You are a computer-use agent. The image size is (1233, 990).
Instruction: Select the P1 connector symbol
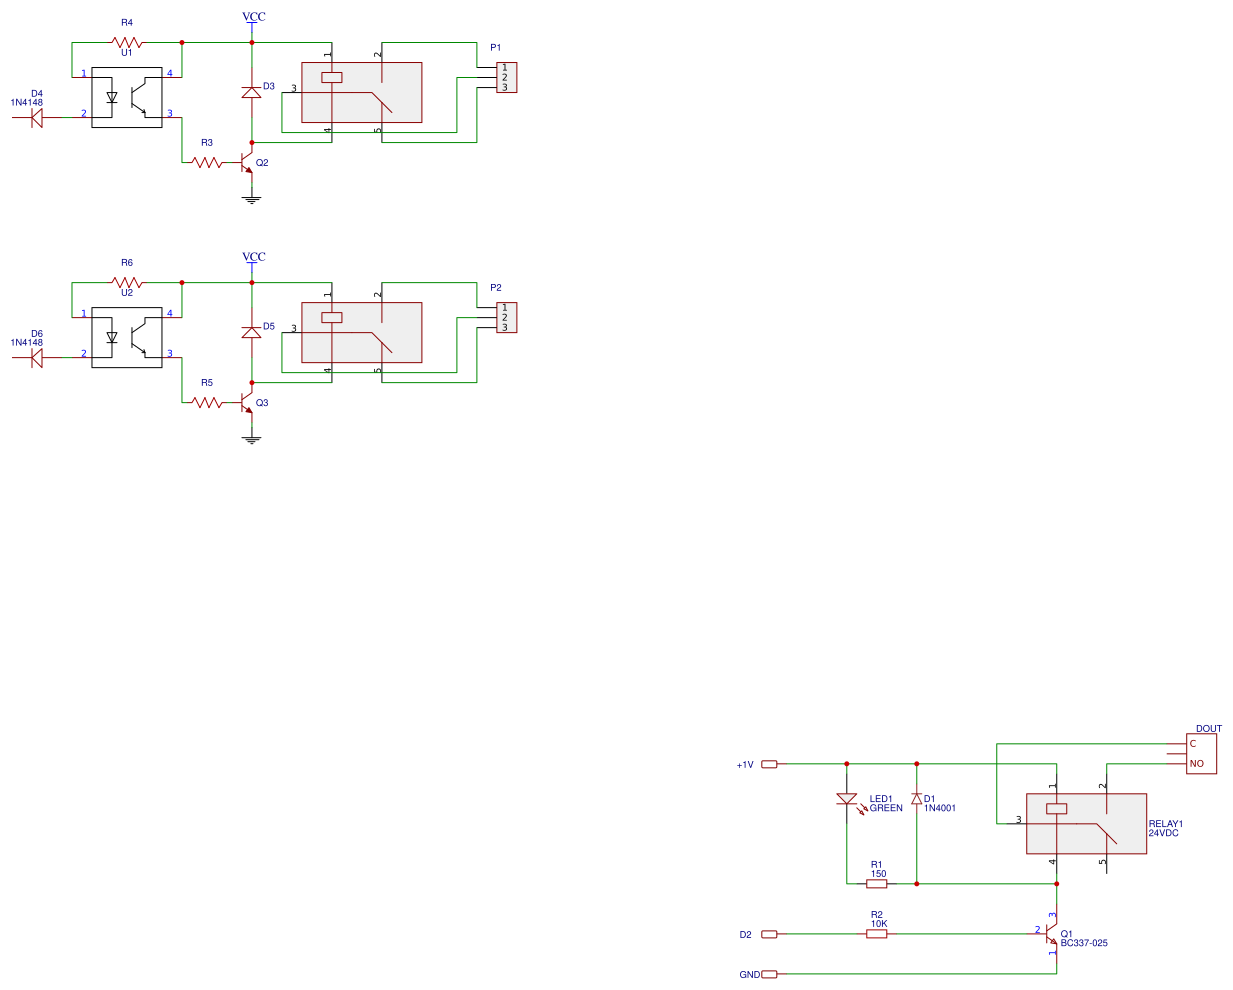tap(506, 77)
